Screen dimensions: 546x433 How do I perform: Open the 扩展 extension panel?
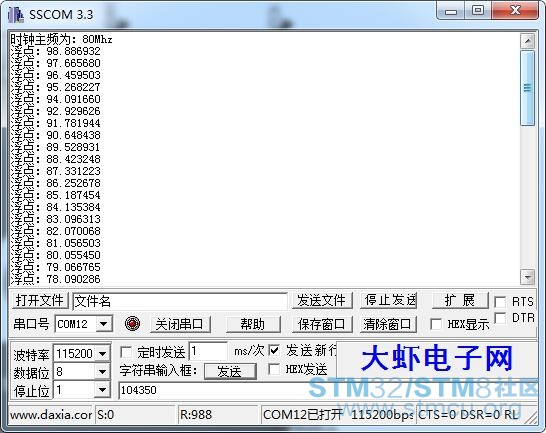(x=460, y=300)
